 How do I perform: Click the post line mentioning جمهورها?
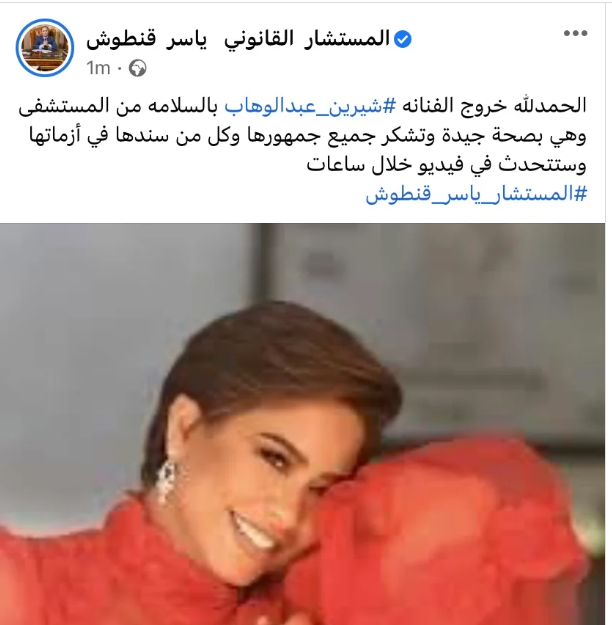point(308,137)
